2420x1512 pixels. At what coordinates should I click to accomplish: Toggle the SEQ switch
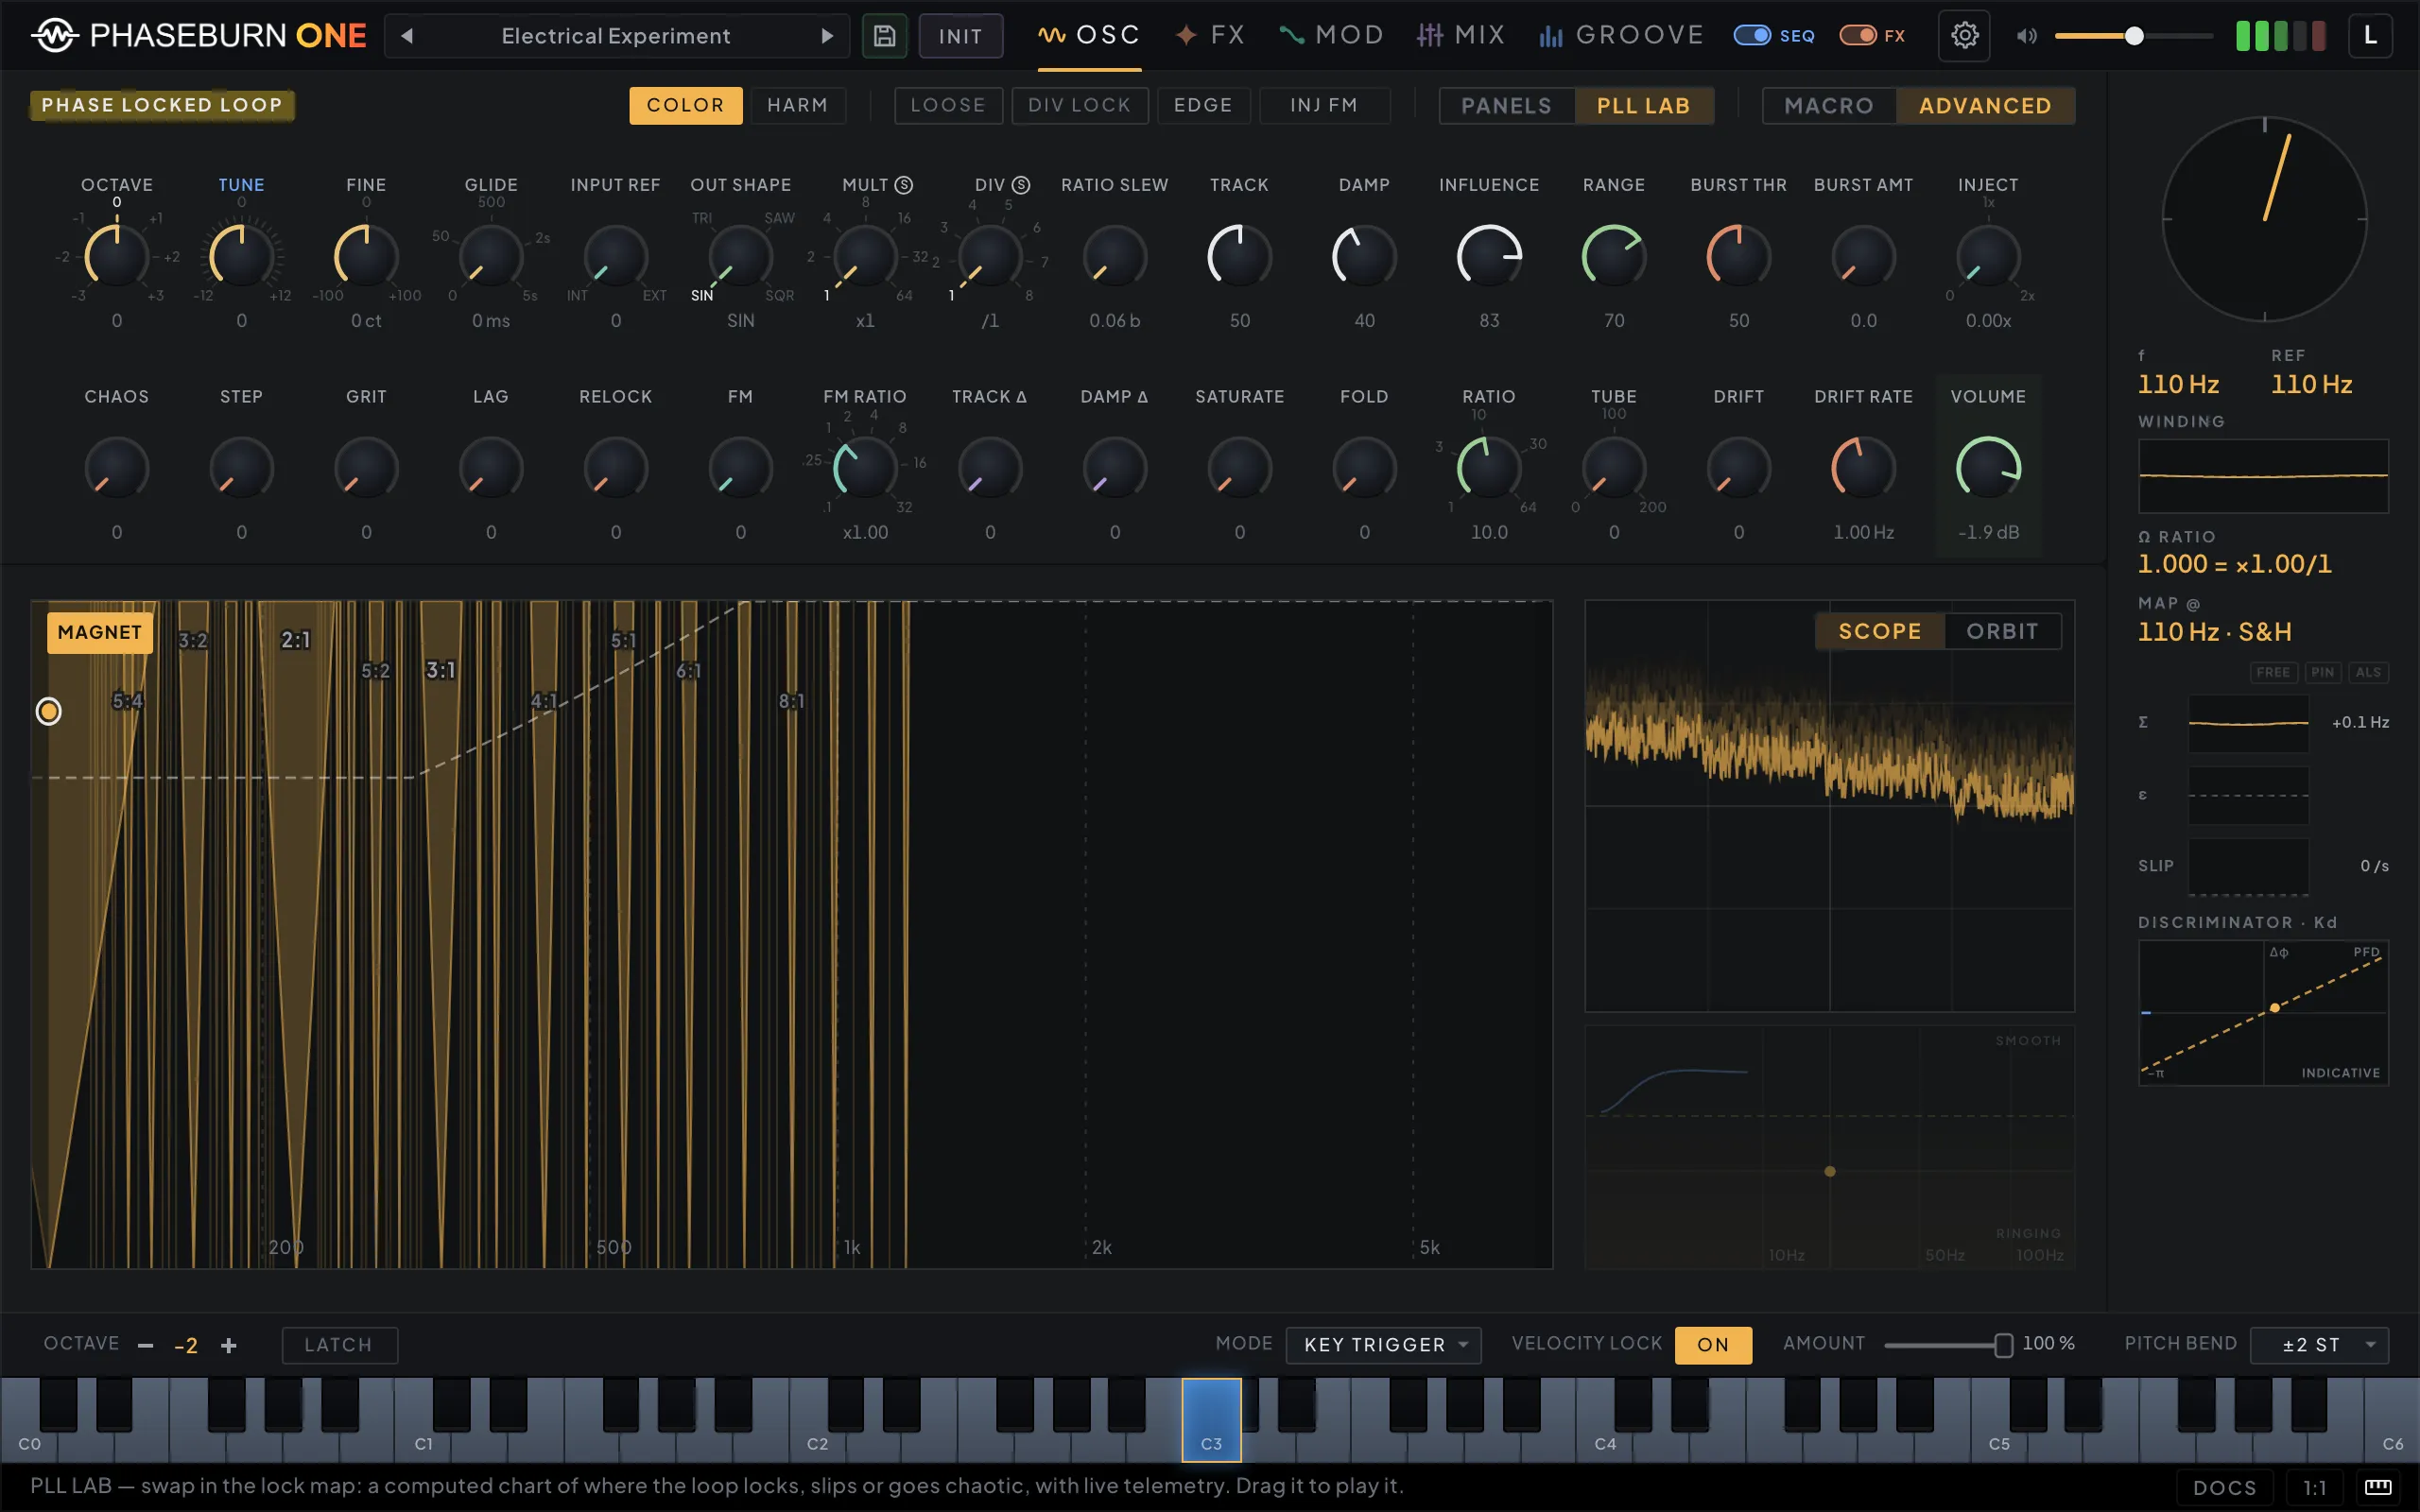[1752, 36]
